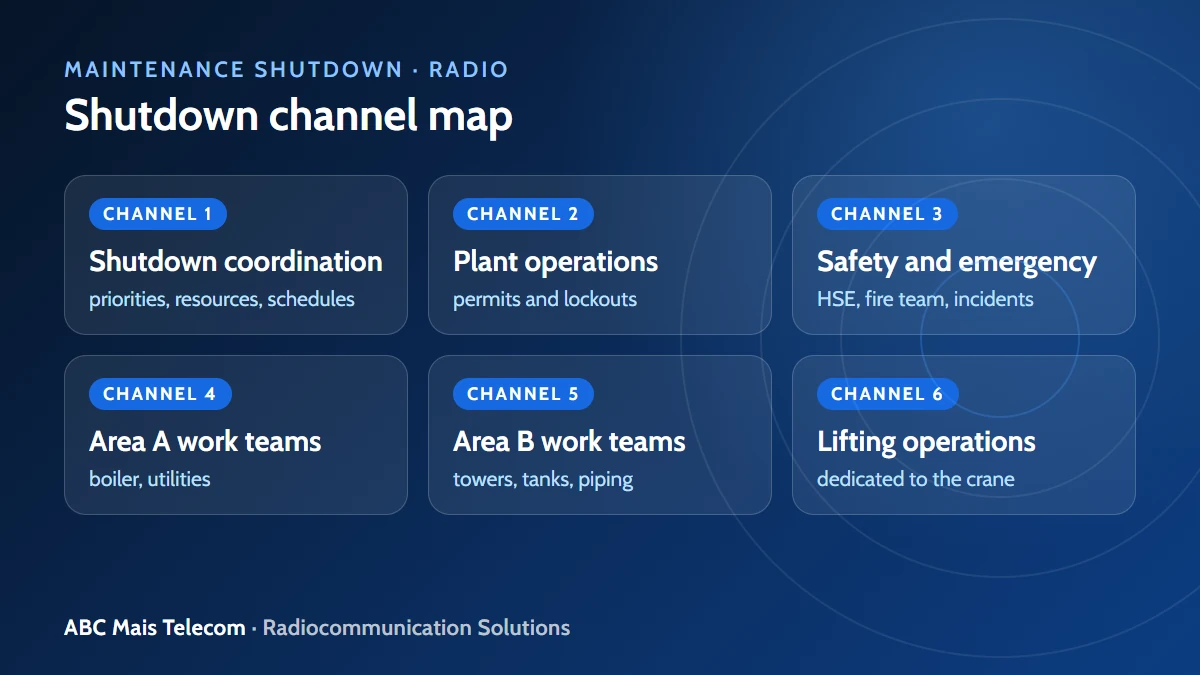
Task: Click the CHANNEL 3 badge
Action: tap(887, 214)
